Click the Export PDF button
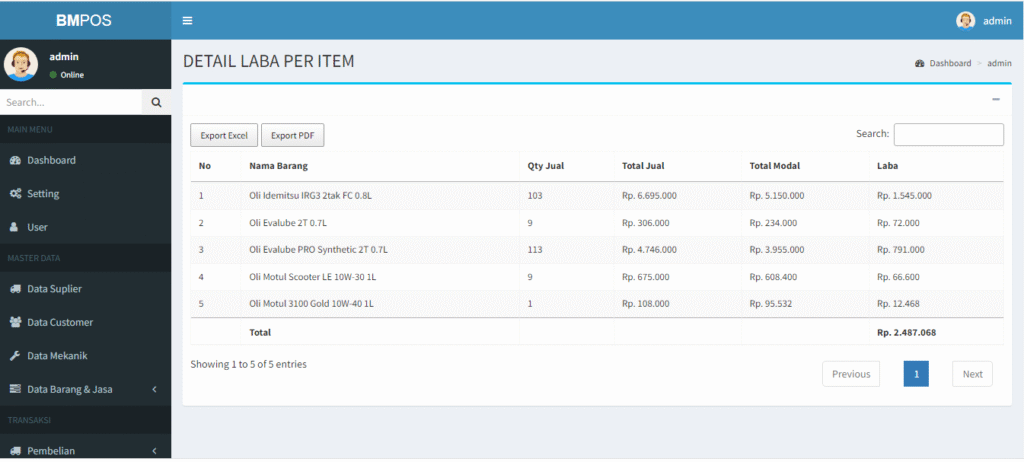Image resolution: width=1024 pixels, height=462 pixels. pyautogui.click(x=292, y=135)
